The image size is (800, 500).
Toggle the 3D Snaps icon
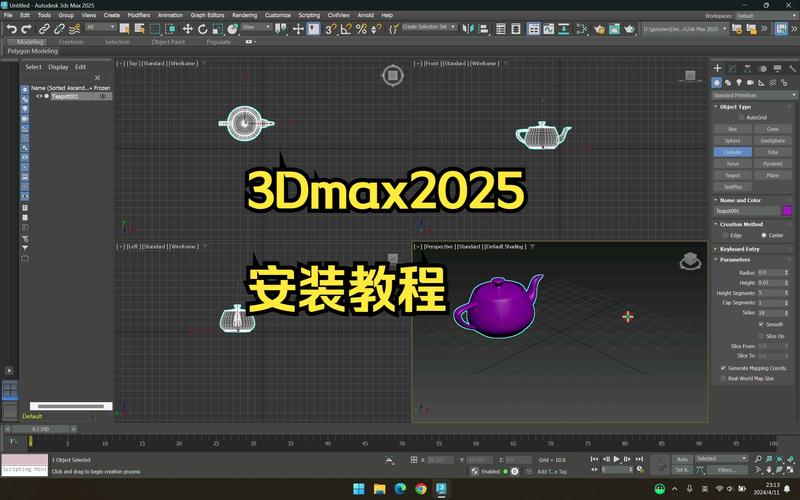click(x=331, y=29)
